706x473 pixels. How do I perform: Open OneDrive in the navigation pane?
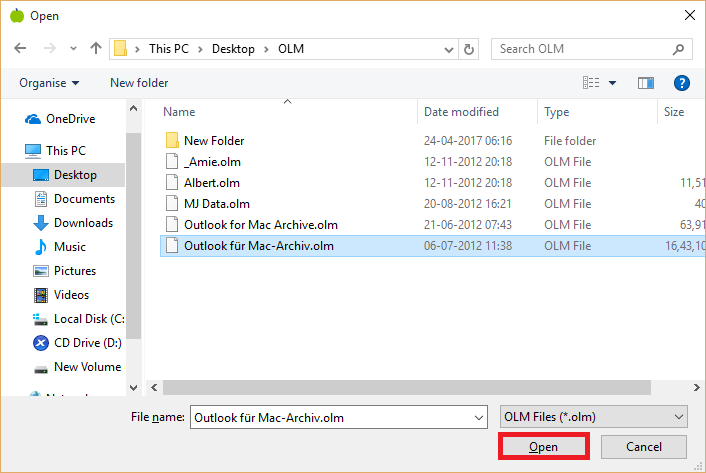tap(60, 119)
